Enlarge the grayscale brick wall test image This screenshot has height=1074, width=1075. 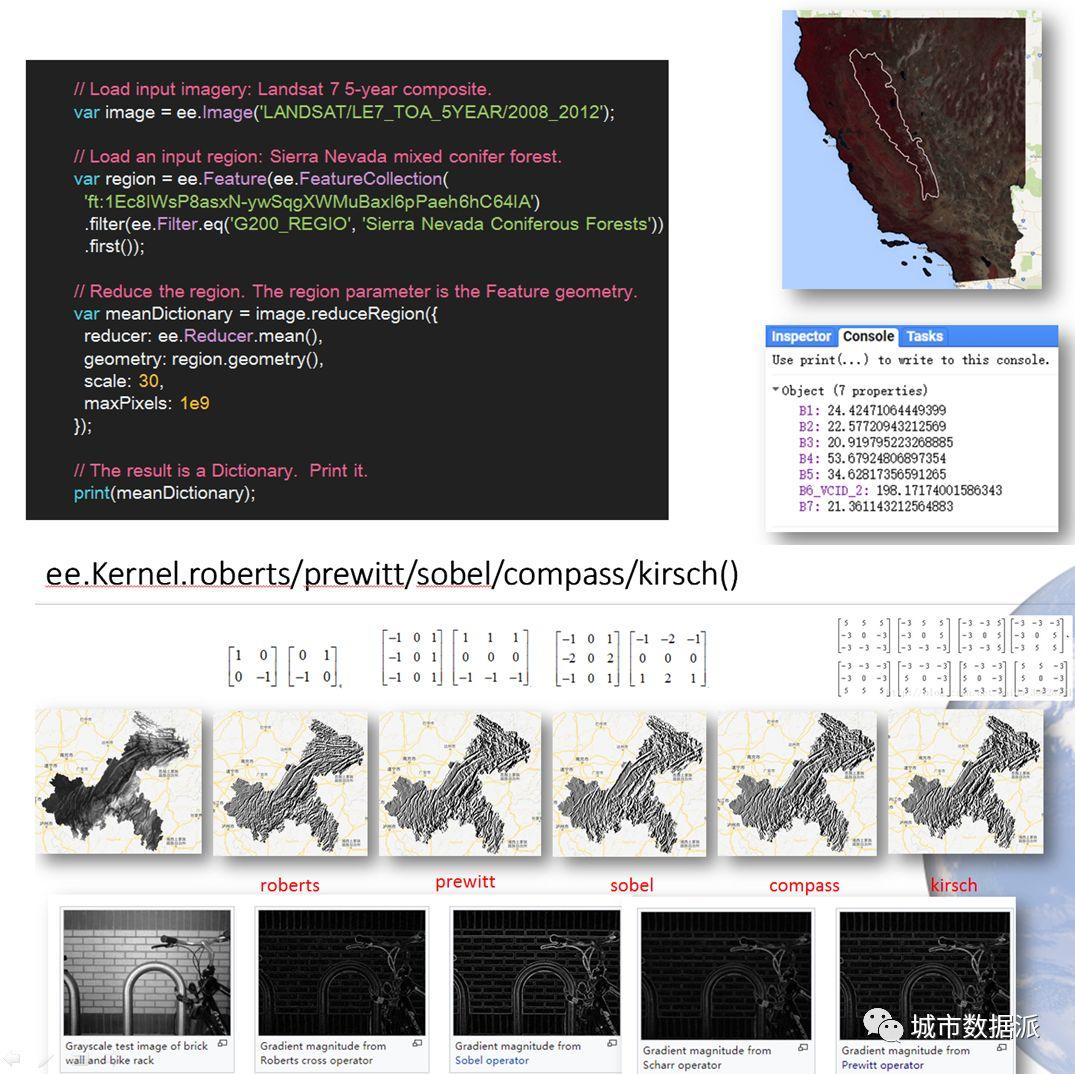tap(222, 1043)
